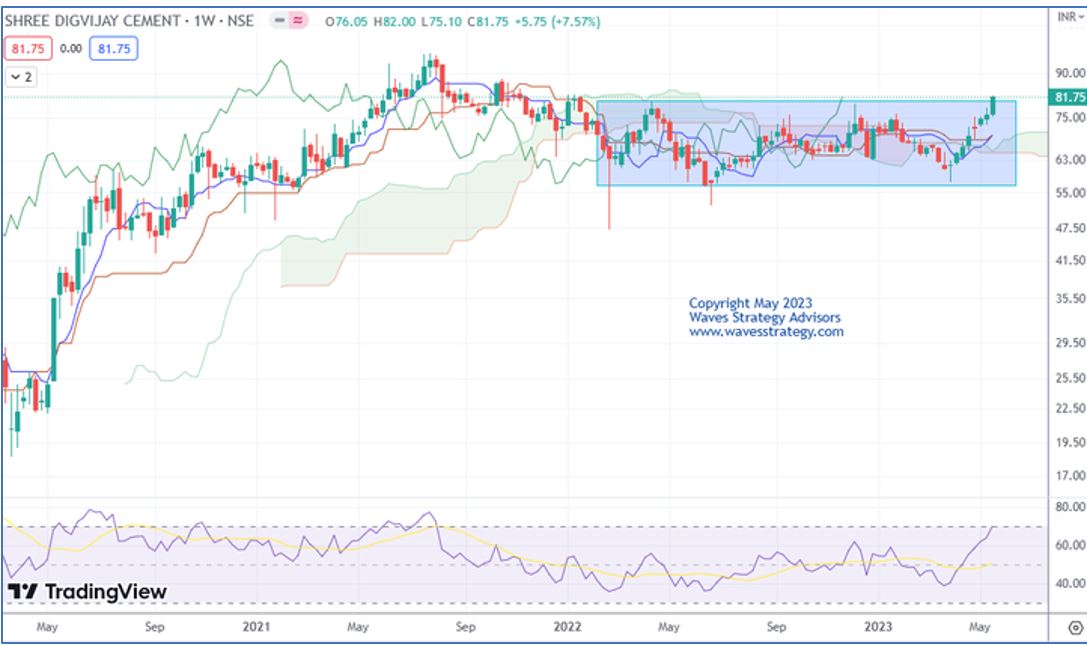The image size is (1087, 645).
Task: Click the minus icon beside the NSE label
Action: 279,21
